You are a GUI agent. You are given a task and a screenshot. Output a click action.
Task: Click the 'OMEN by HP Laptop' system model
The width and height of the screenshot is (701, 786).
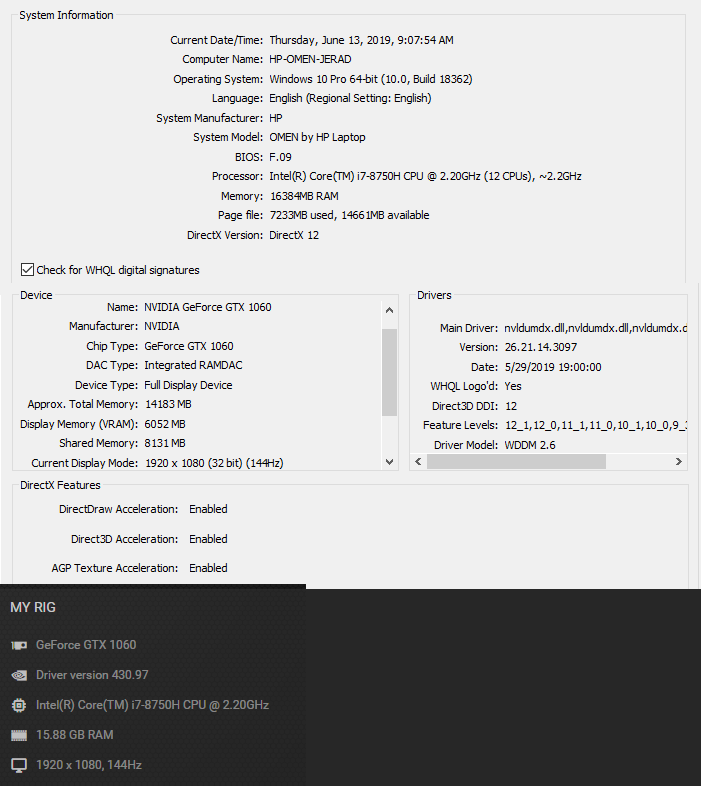(317, 137)
